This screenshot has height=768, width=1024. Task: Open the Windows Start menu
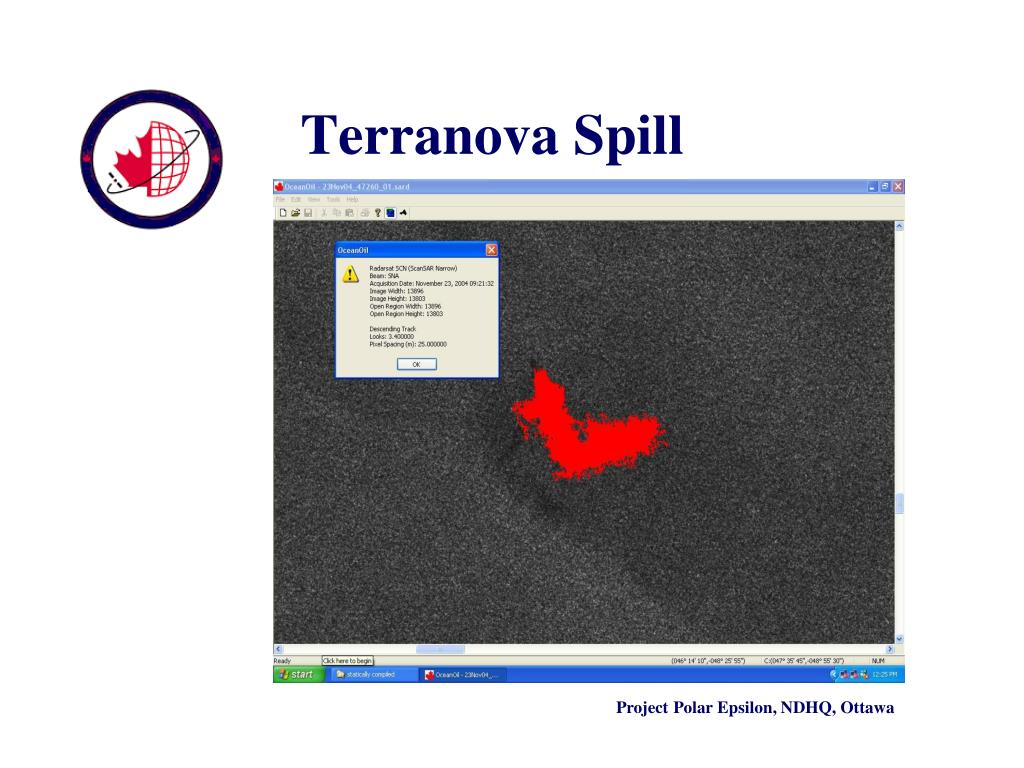tap(298, 675)
